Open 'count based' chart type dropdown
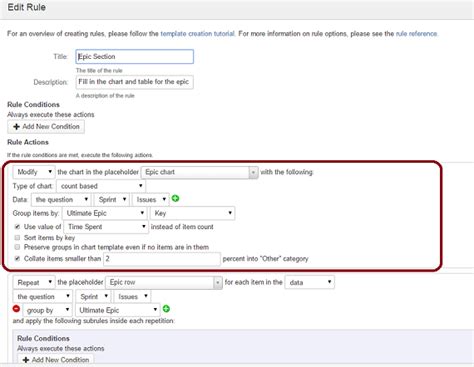The image size is (474, 367). (x=101, y=186)
